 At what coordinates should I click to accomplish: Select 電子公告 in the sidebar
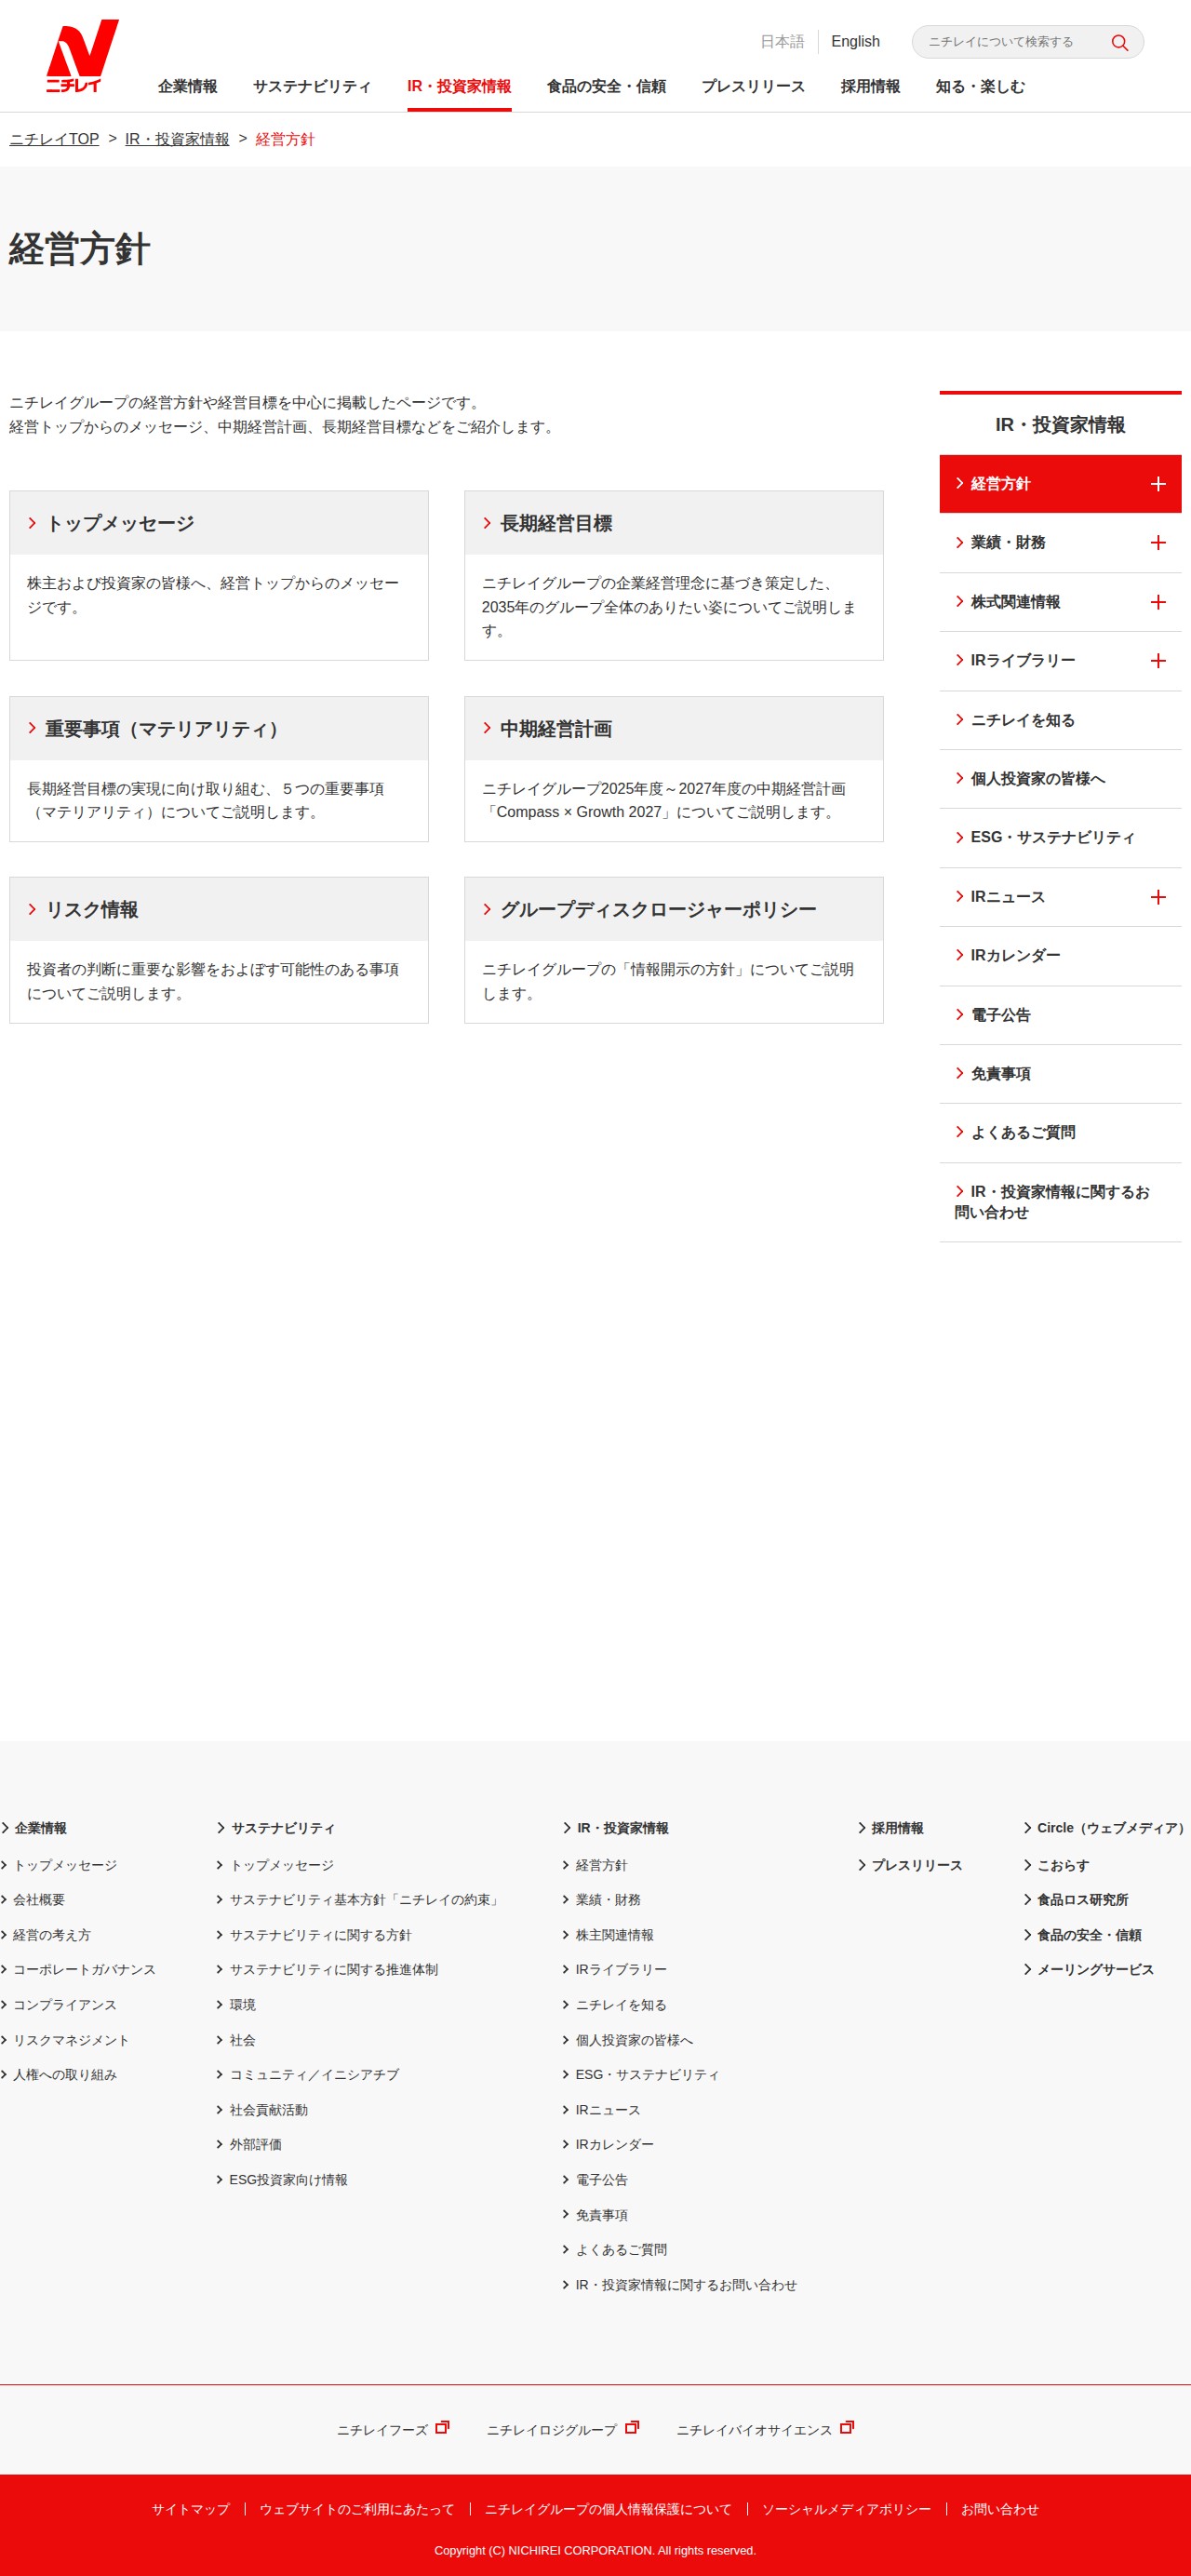(1060, 1015)
